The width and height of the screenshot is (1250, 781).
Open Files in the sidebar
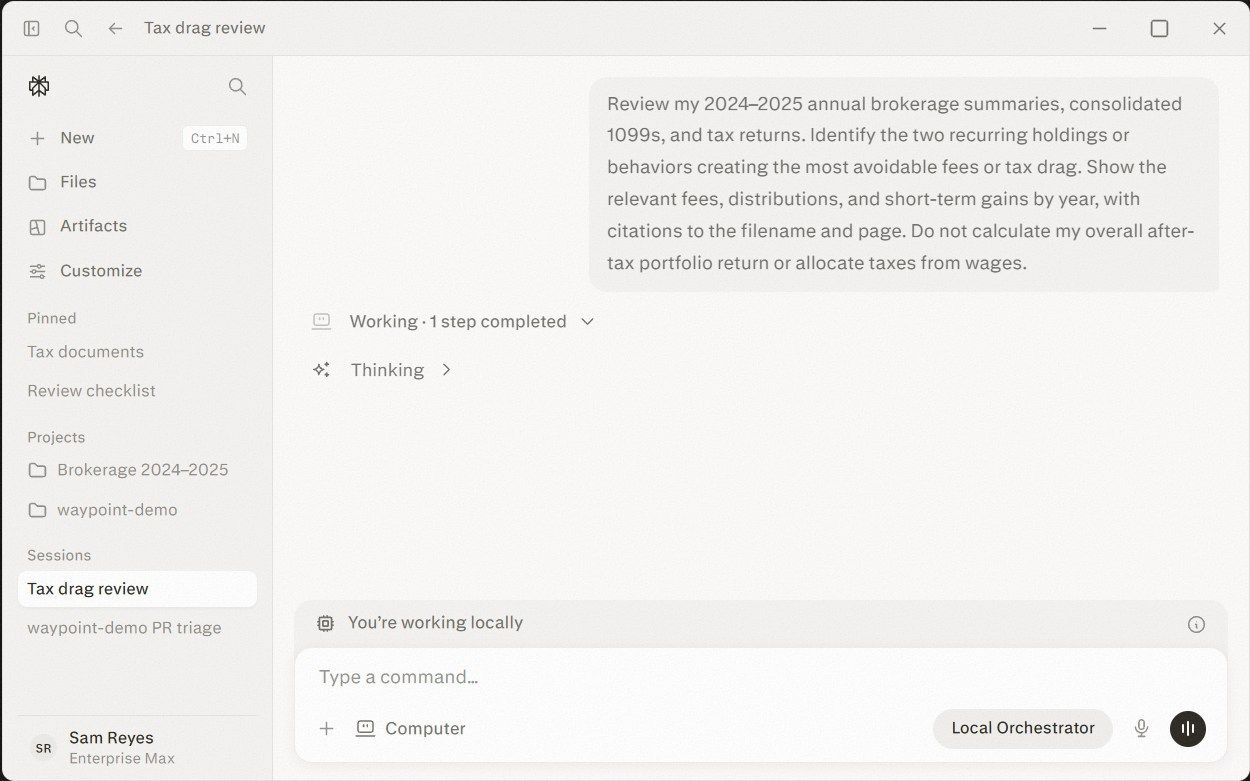coord(137,182)
